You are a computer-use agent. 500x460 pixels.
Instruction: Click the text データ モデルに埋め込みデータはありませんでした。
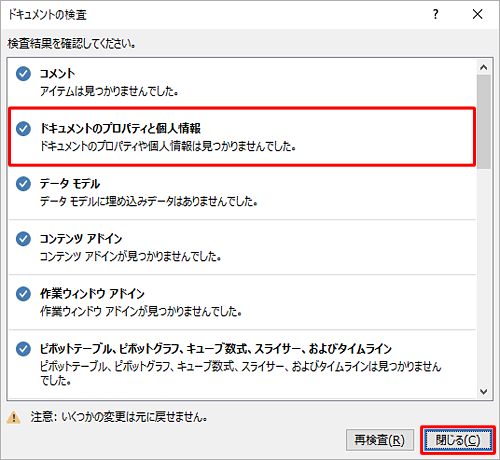[x=149, y=201]
